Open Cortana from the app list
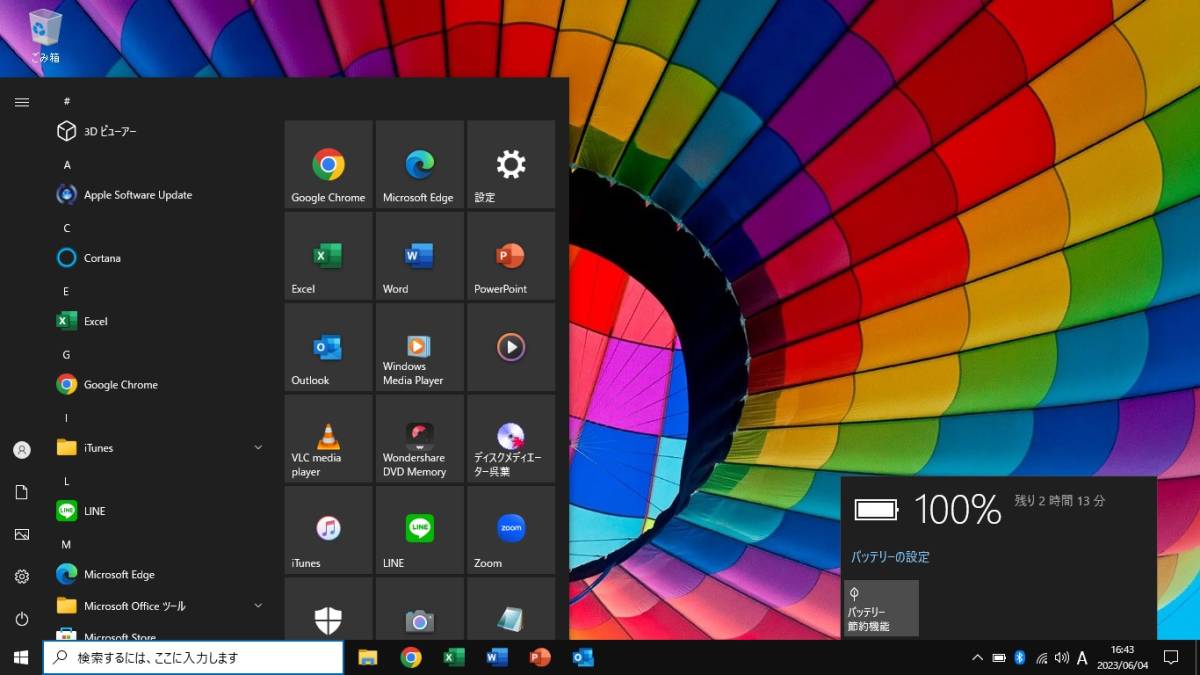The width and height of the screenshot is (1200, 675). click(160, 258)
